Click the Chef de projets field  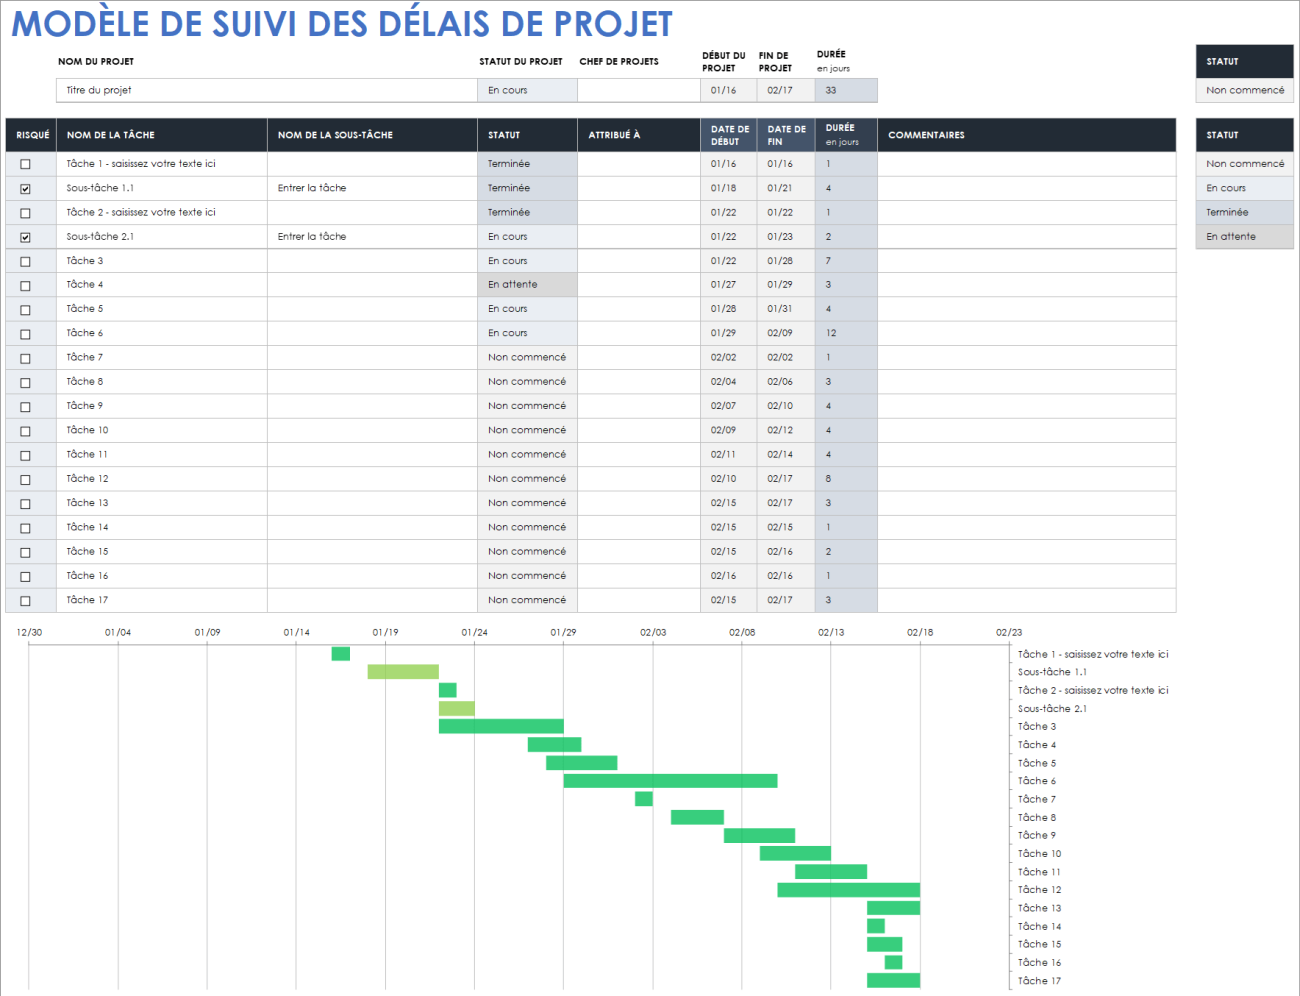639,90
